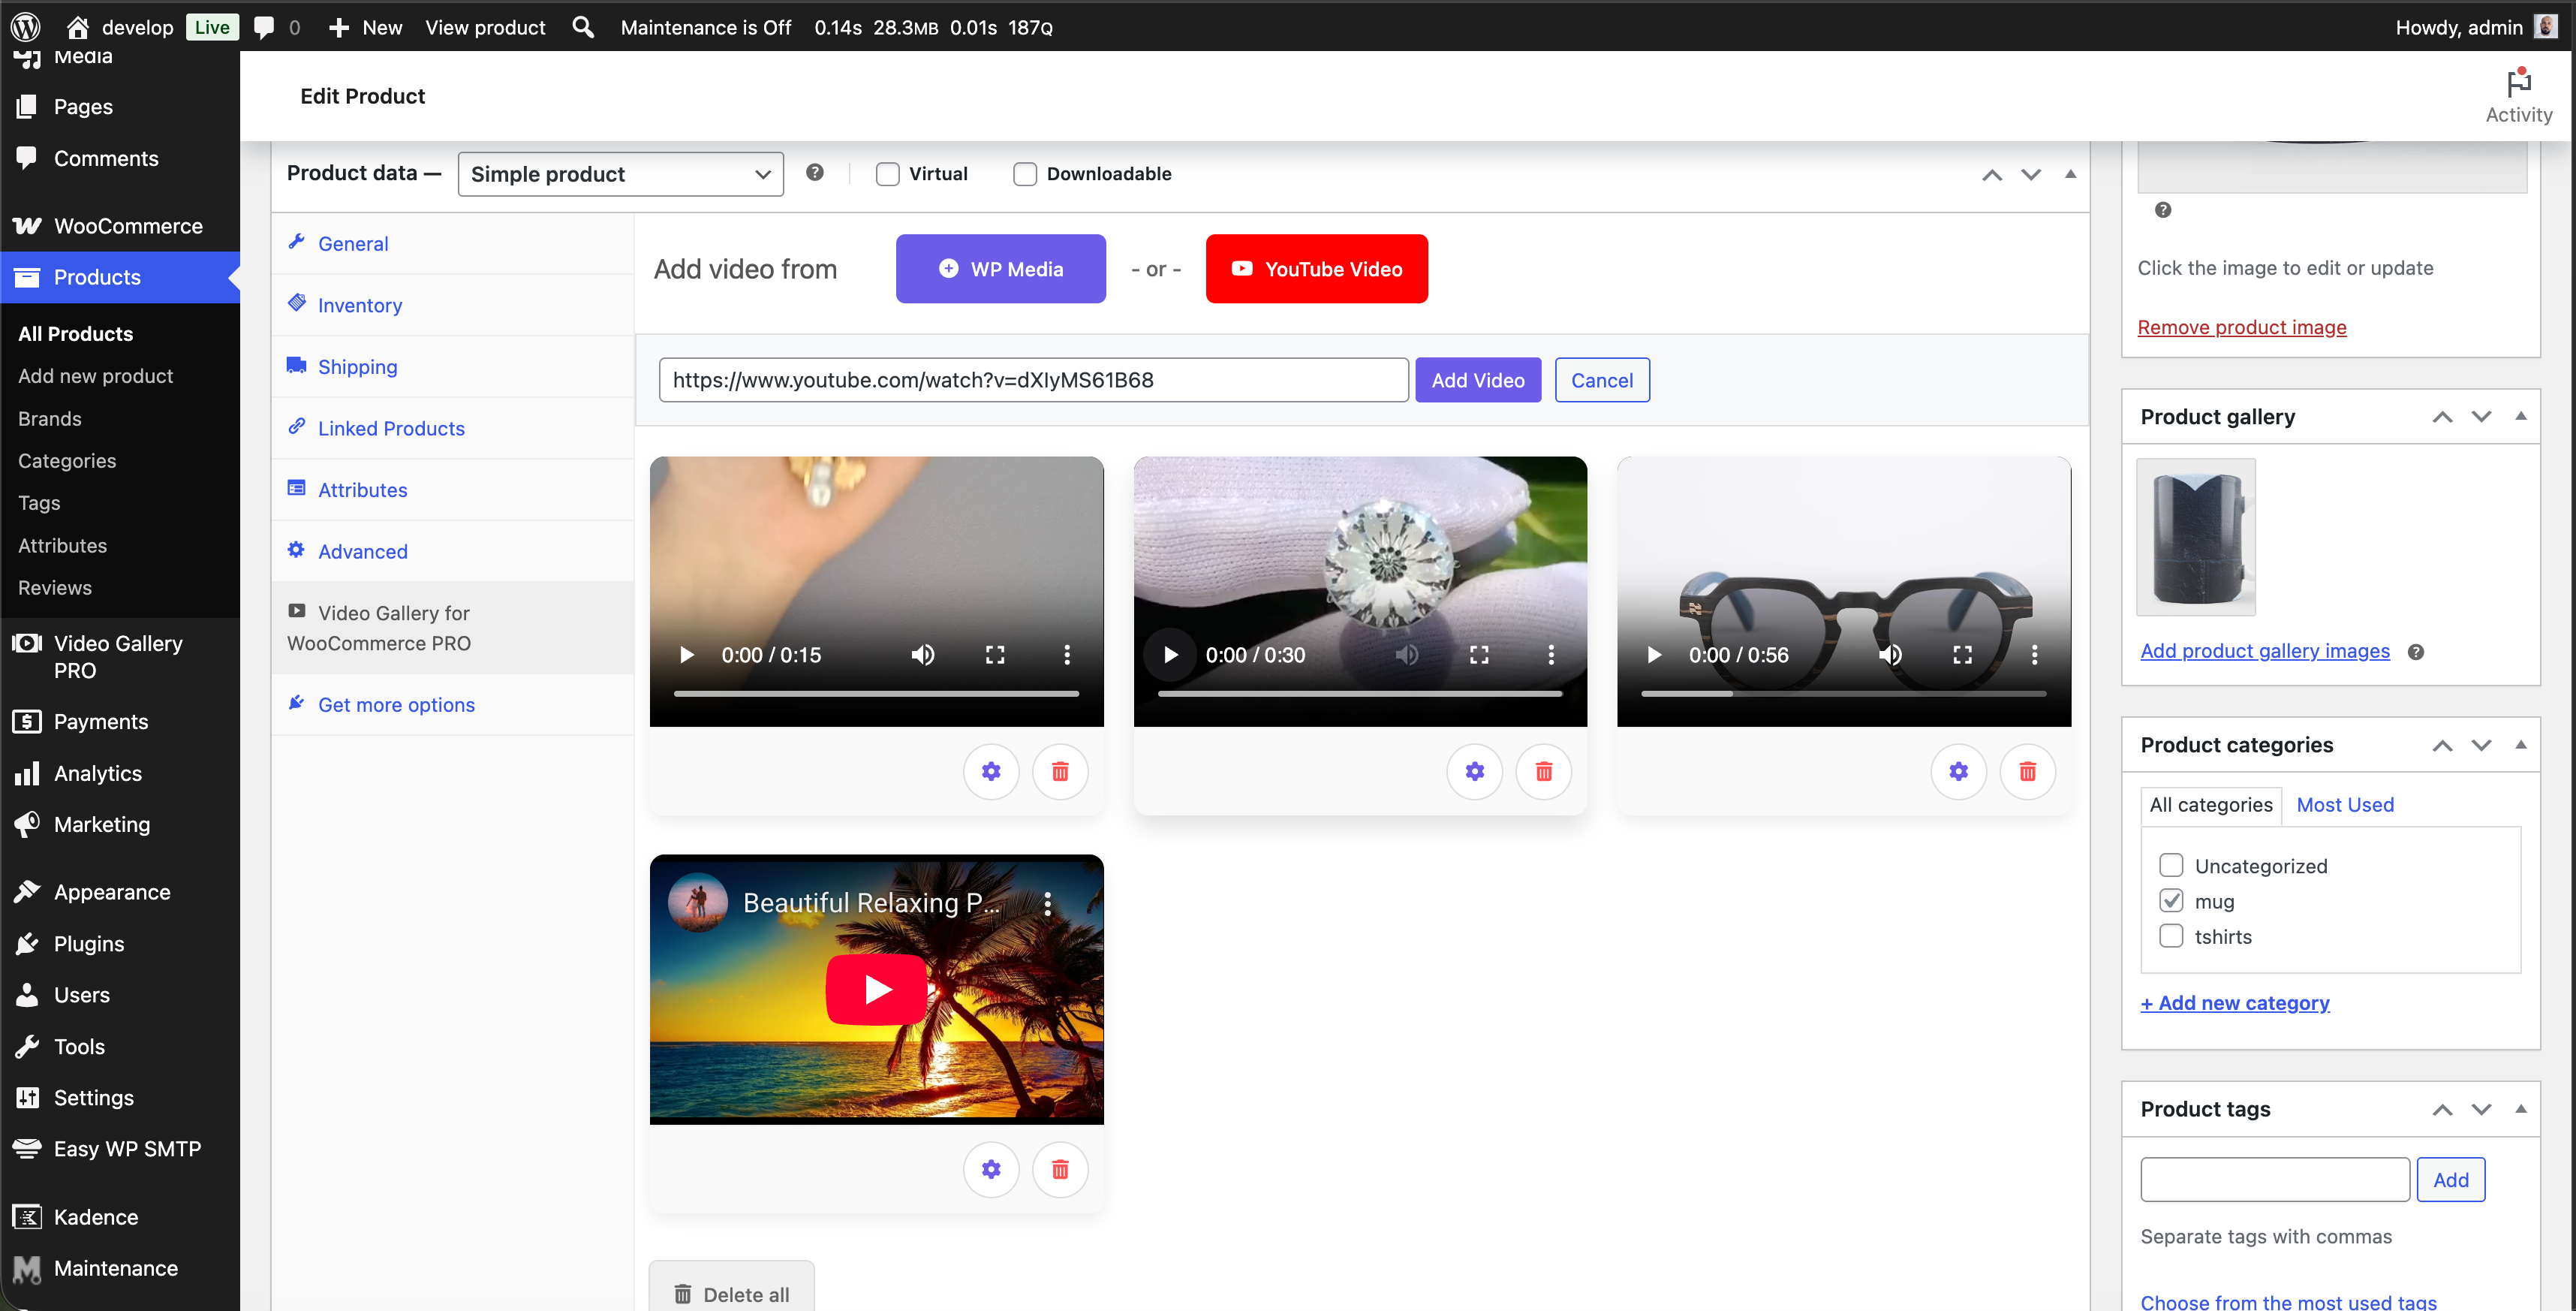Screen dimensions: 2576x1311
Task: Select Products in the admin sidebar
Action: [97, 277]
